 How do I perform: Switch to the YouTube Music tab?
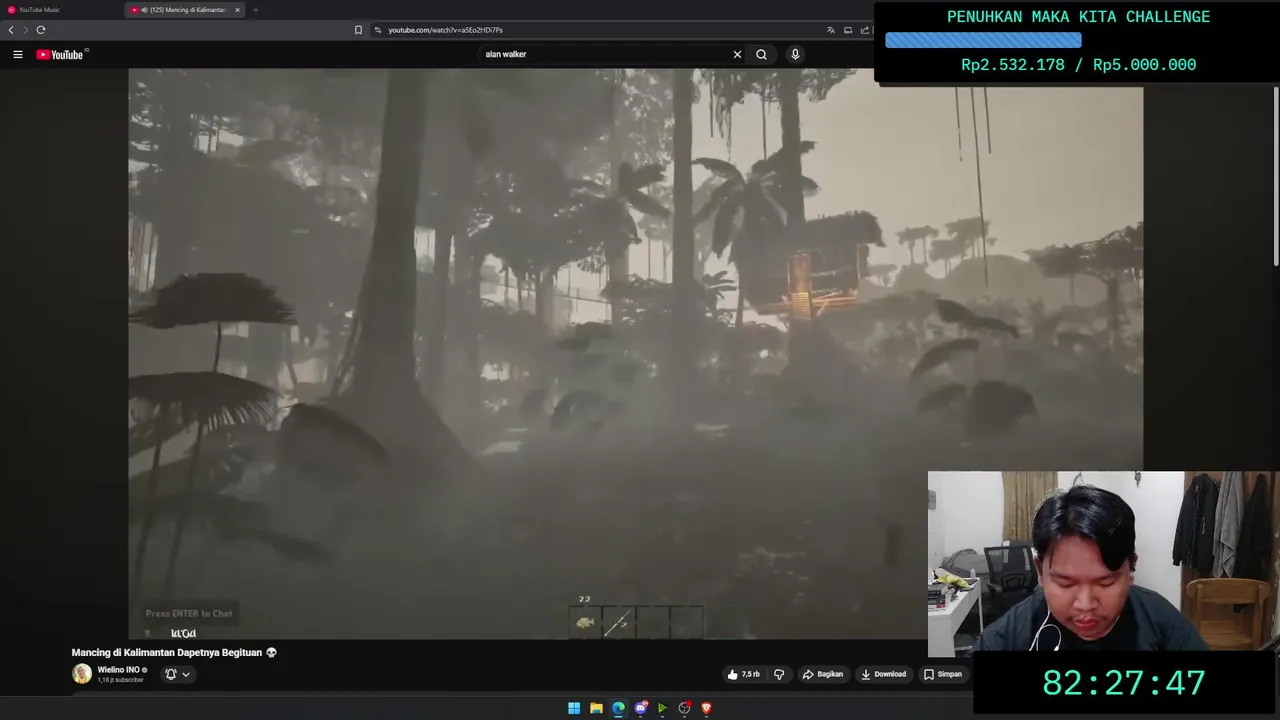coord(60,10)
